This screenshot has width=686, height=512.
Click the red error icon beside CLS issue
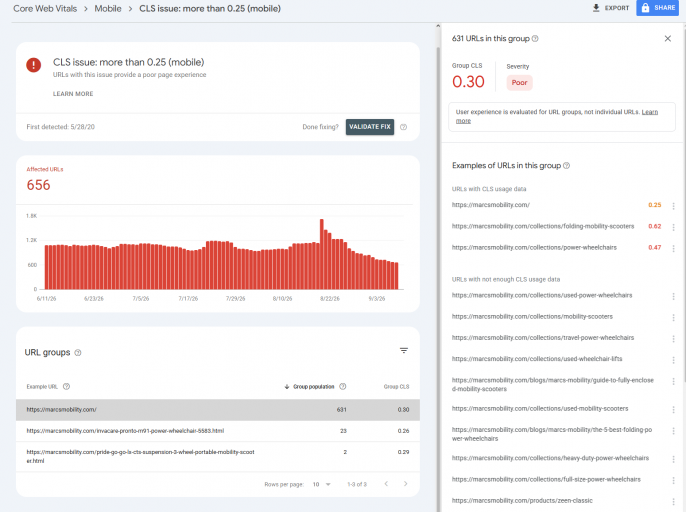point(34,65)
